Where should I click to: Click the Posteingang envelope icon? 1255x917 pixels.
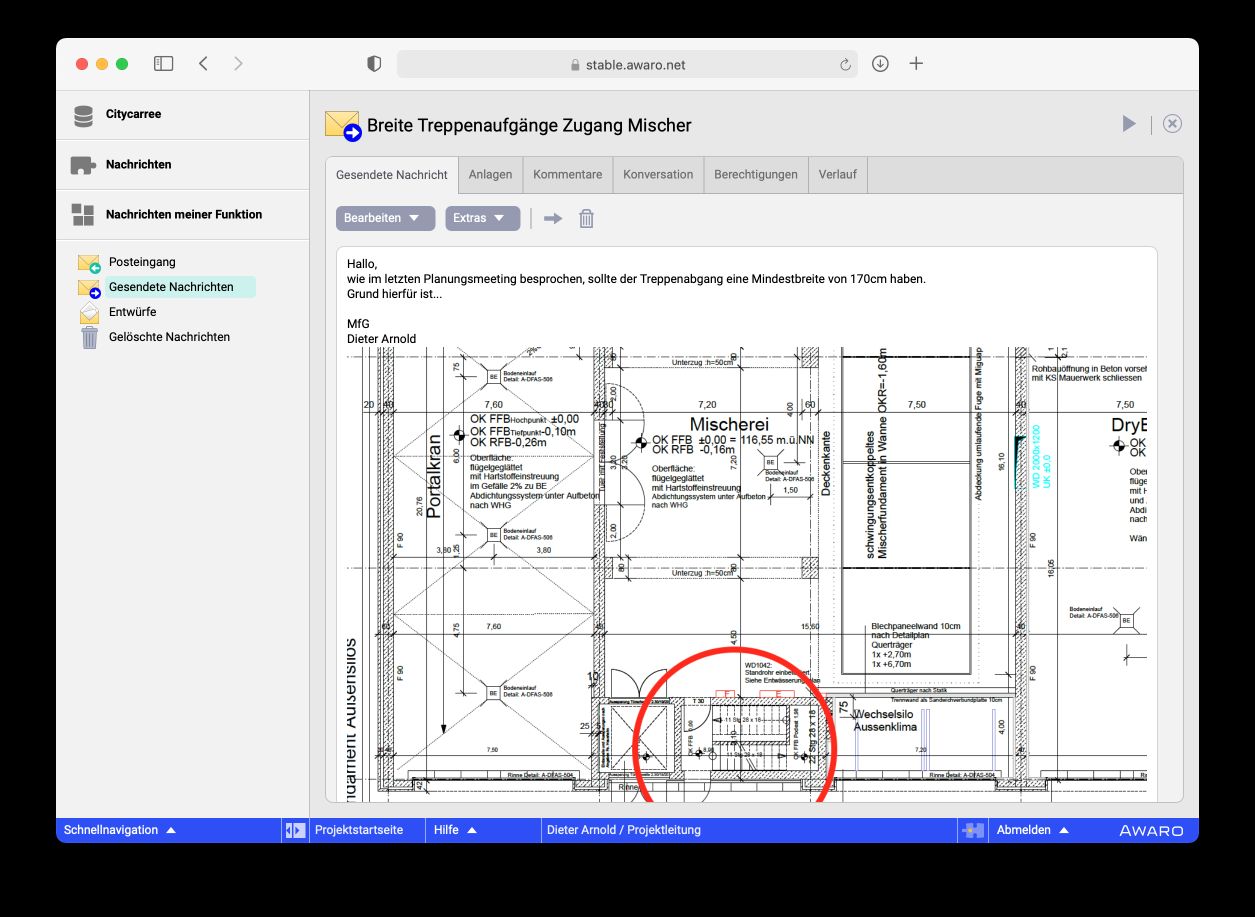tap(89, 263)
